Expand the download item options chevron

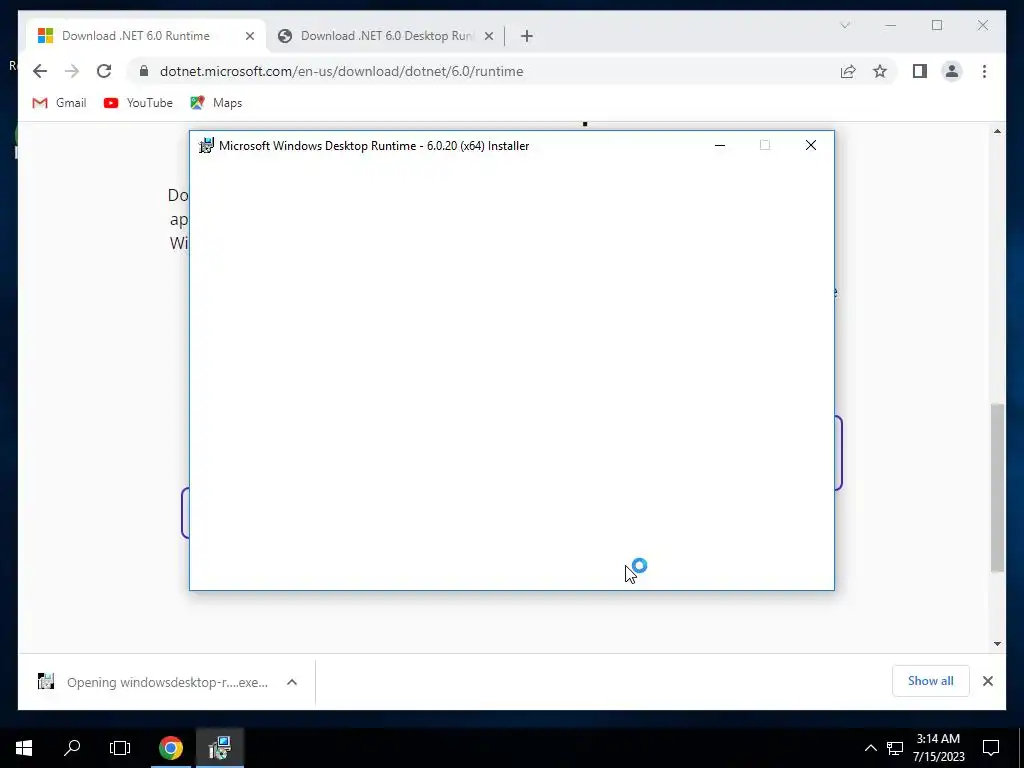(292, 682)
